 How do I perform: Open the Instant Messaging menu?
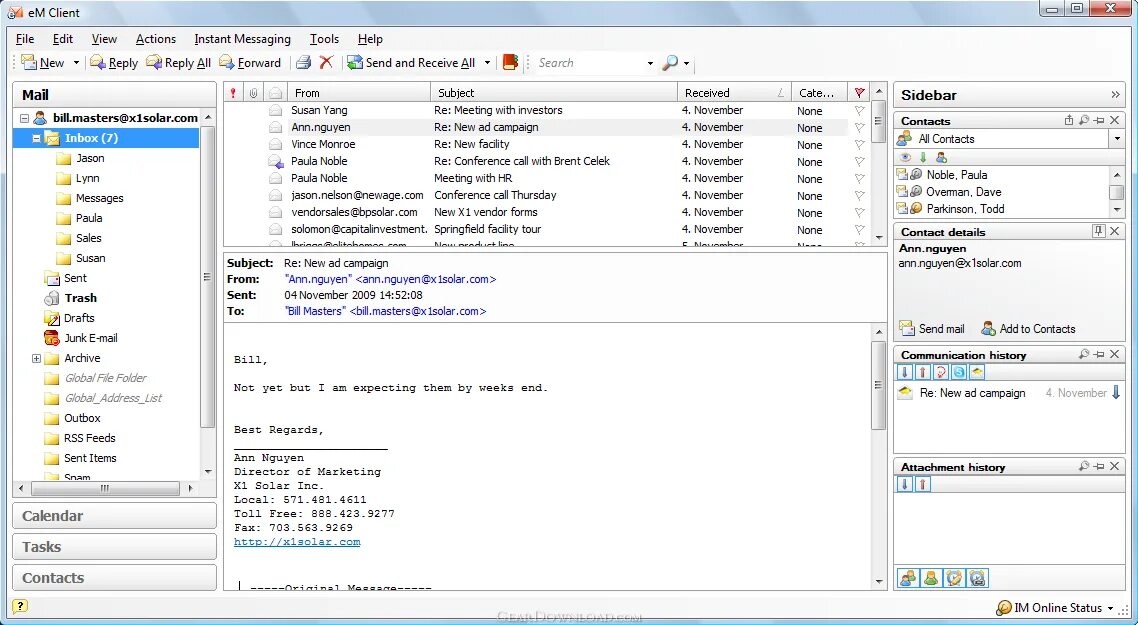tap(242, 39)
